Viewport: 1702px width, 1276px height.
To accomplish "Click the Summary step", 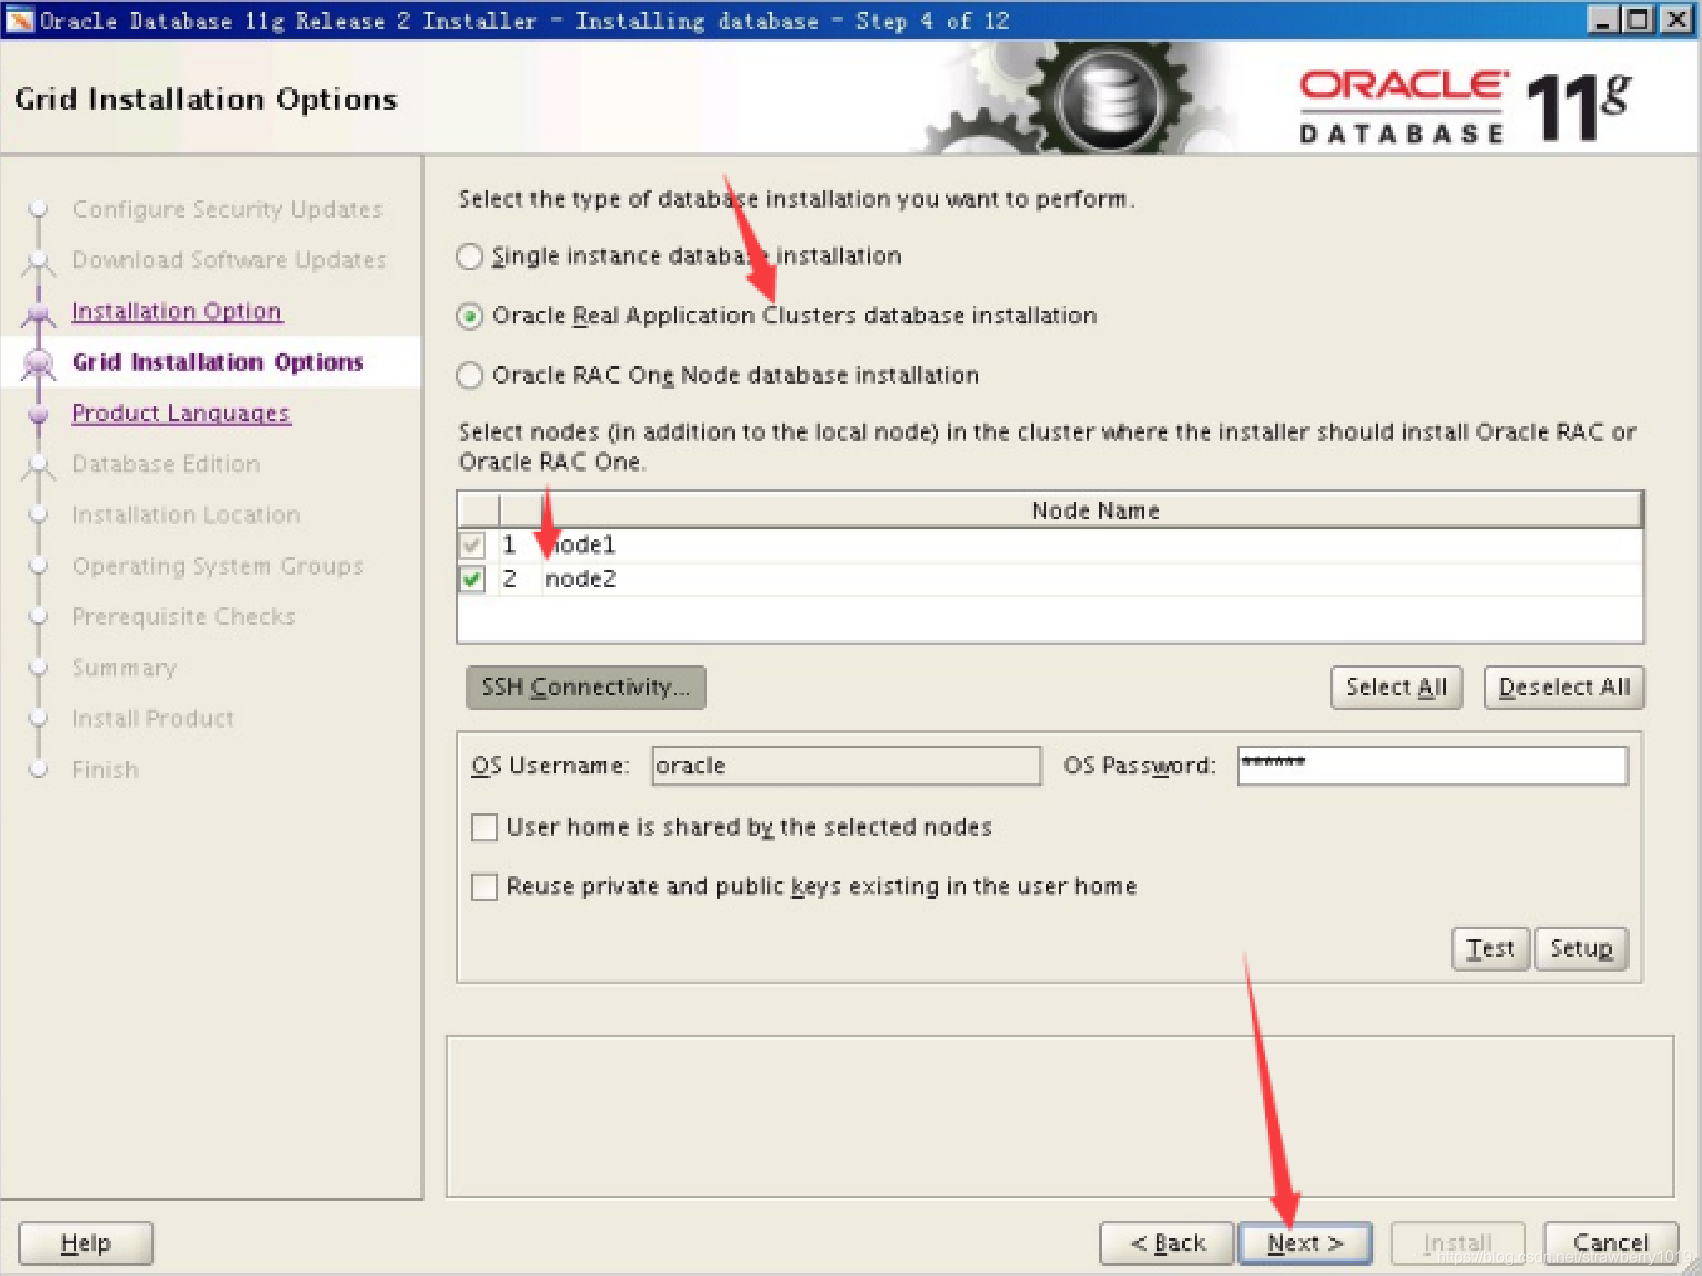I will [124, 668].
